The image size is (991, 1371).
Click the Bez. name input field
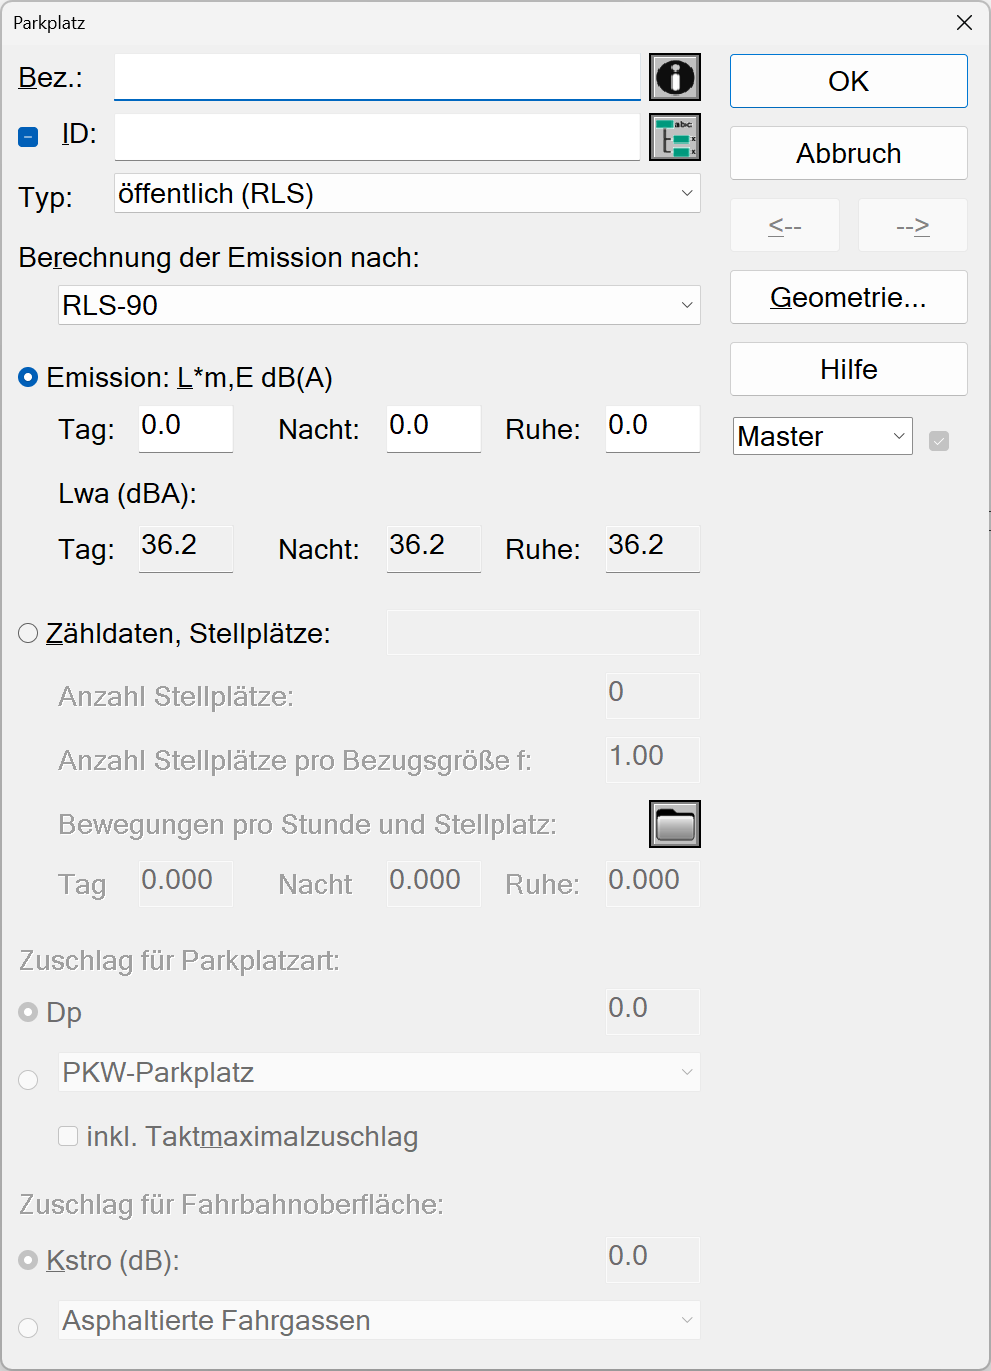(377, 77)
